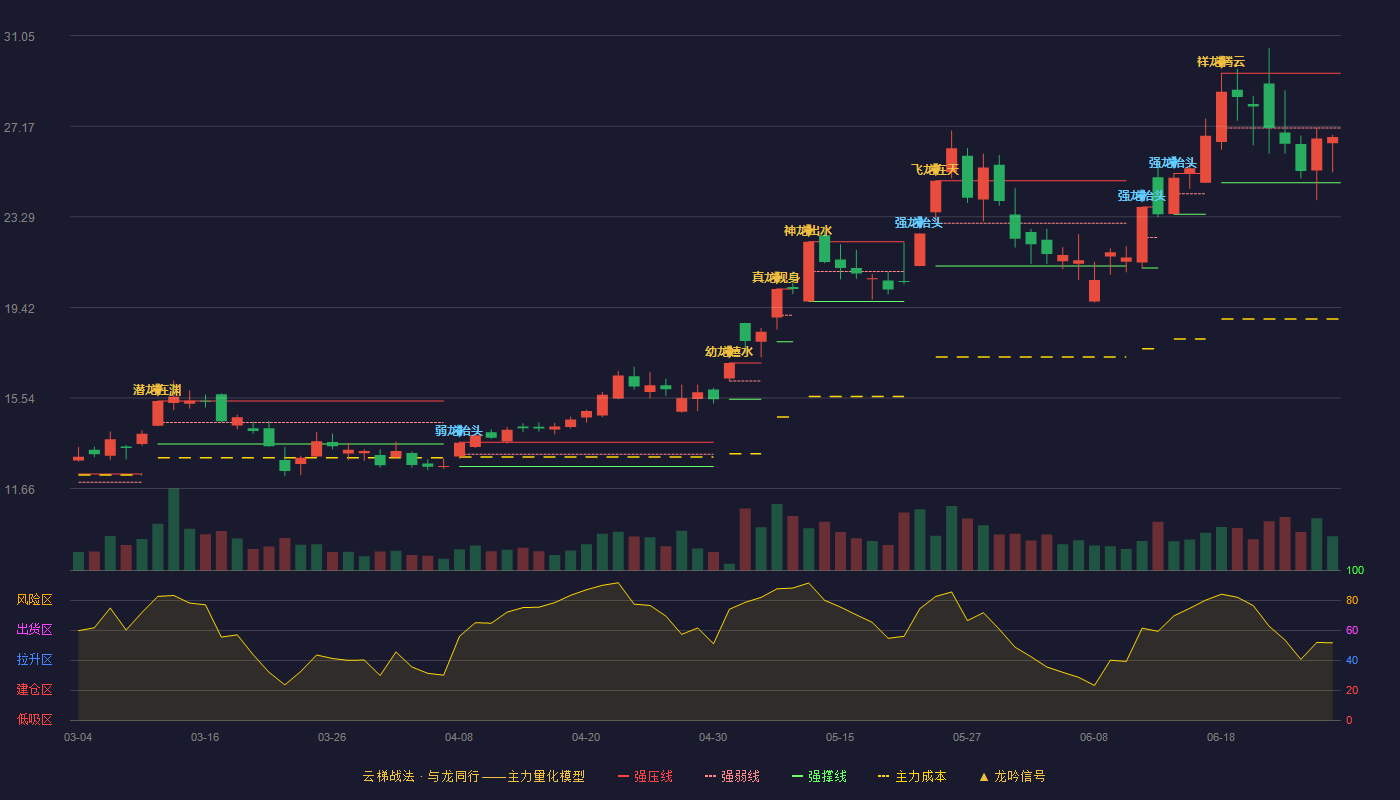Click the 80 value on indicator axis
Screen dimensions: 1400x800
click(x=1352, y=601)
